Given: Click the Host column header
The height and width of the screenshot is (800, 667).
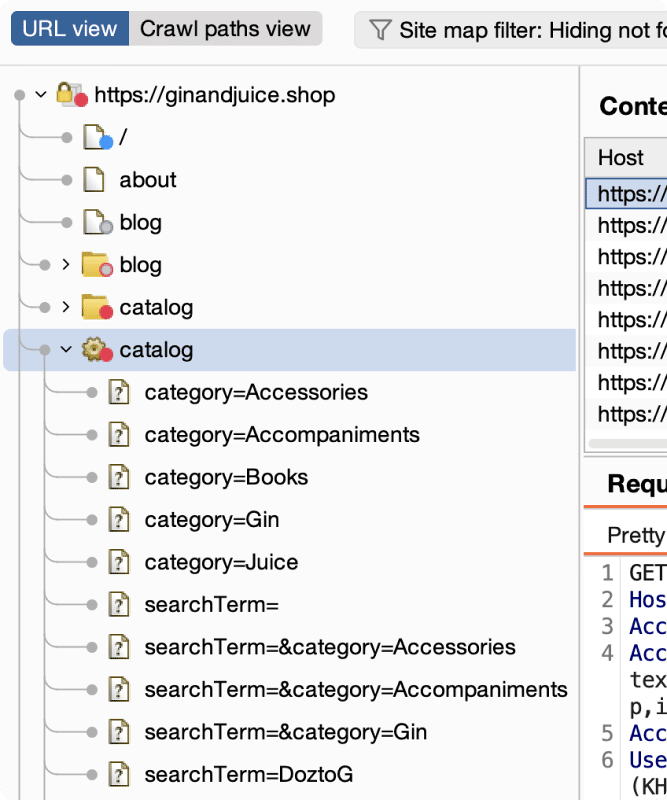Looking at the screenshot, I should click(x=621, y=157).
